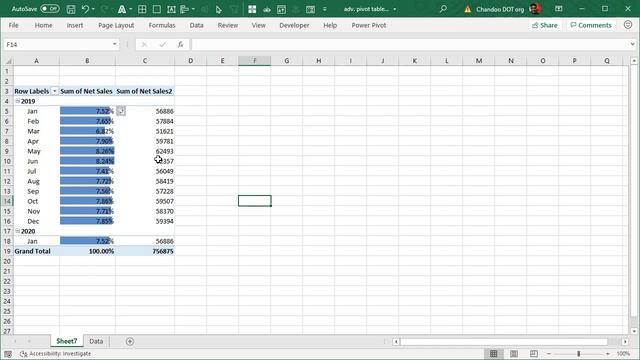Viewport: 640px width, 360px height.
Task: Switch to the Developer tab
Action: coord(294,25)
